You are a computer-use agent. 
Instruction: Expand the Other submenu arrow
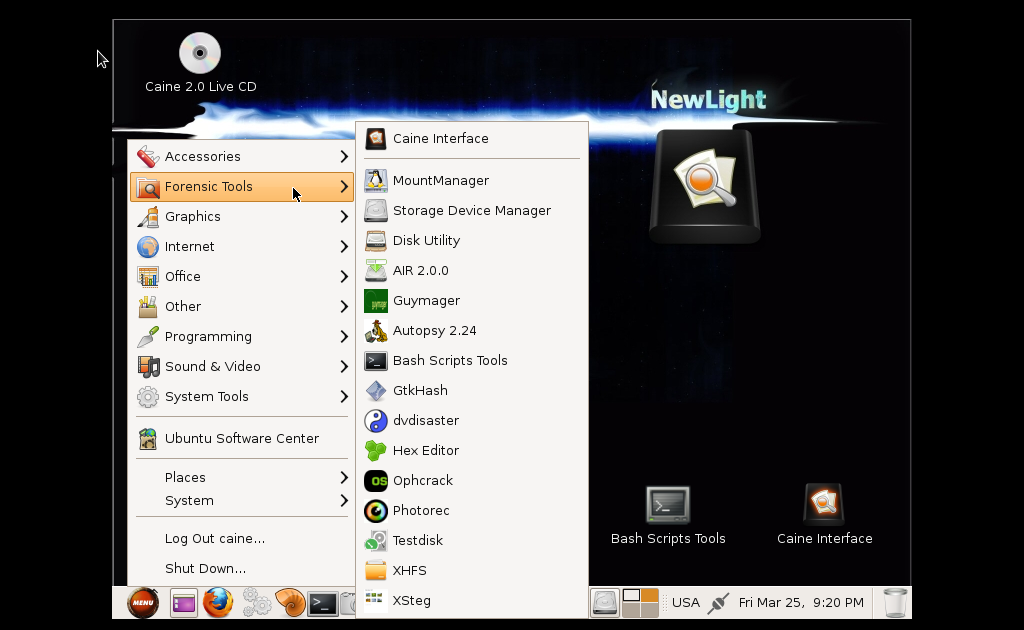pos(344,307)
